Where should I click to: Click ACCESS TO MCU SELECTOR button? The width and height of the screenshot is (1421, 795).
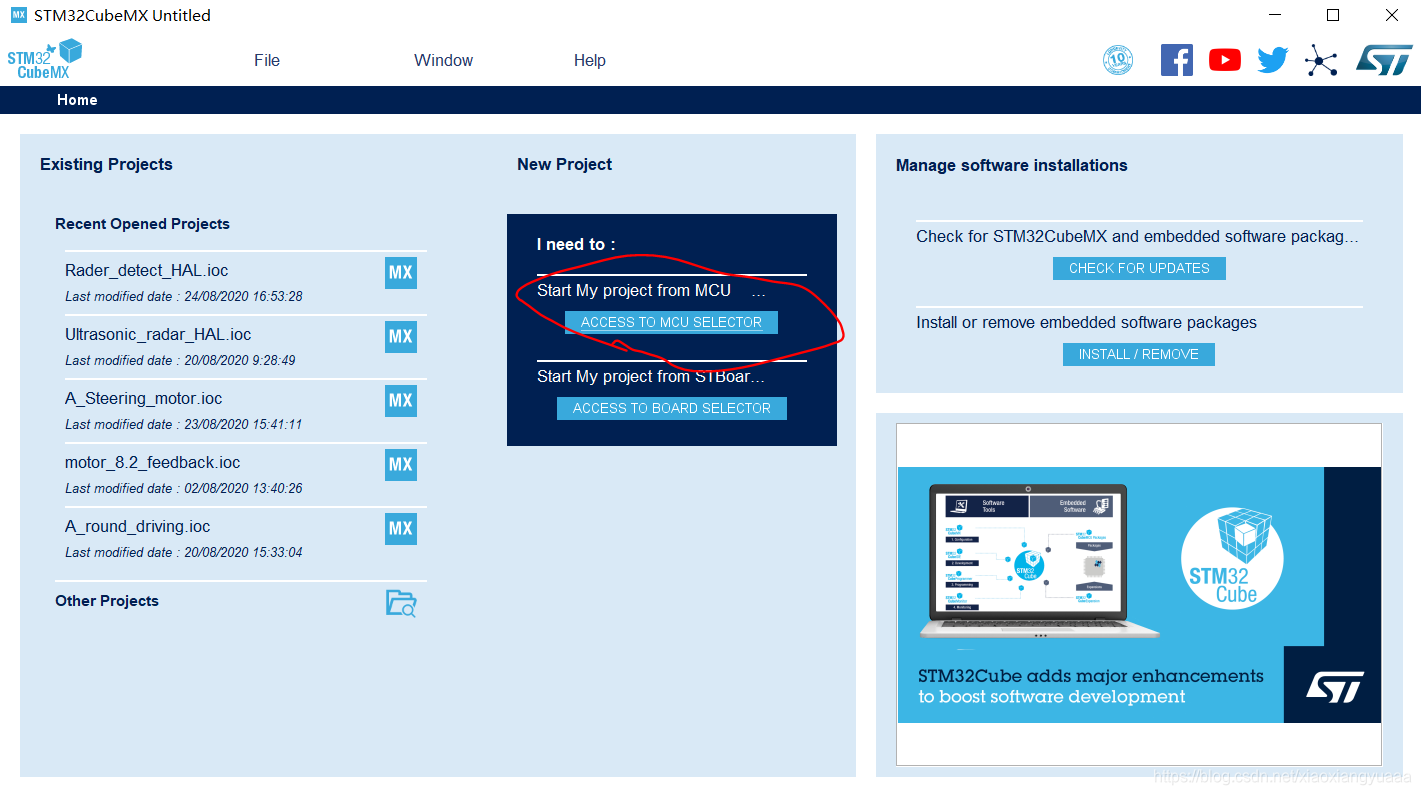click(671, 322)
